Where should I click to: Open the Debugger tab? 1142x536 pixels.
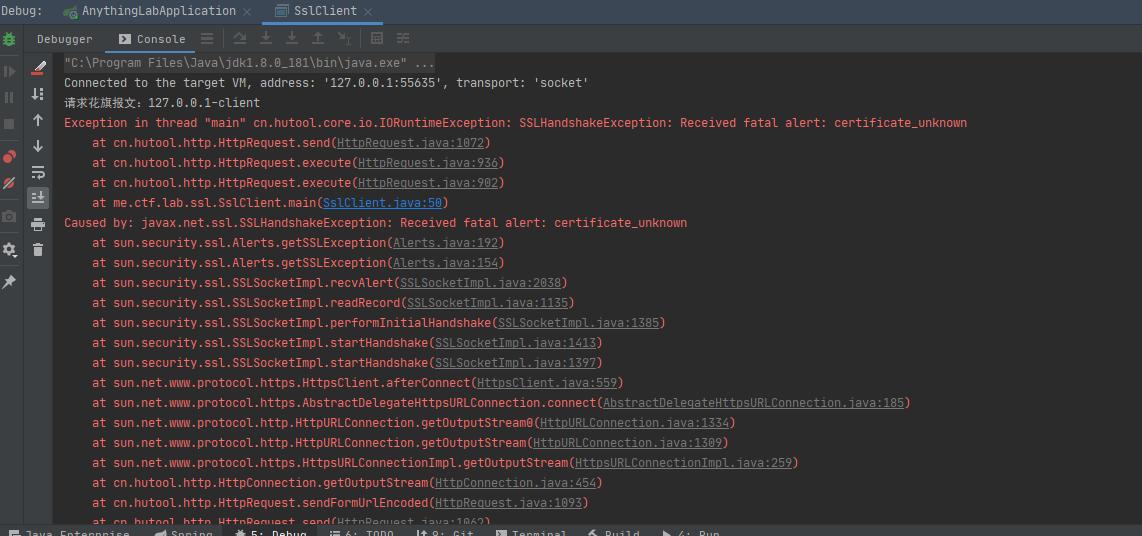[x=65, y=39]
